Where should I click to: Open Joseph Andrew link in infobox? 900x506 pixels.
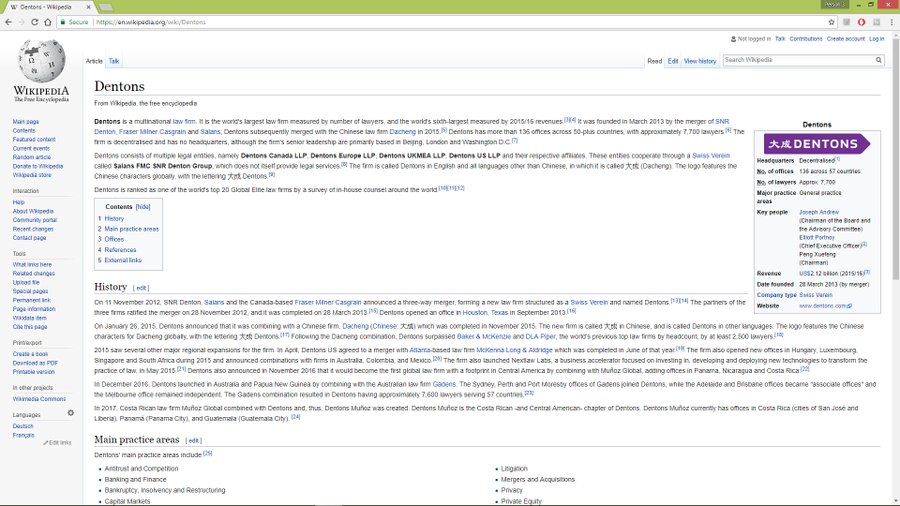click(x=818, y=212)
